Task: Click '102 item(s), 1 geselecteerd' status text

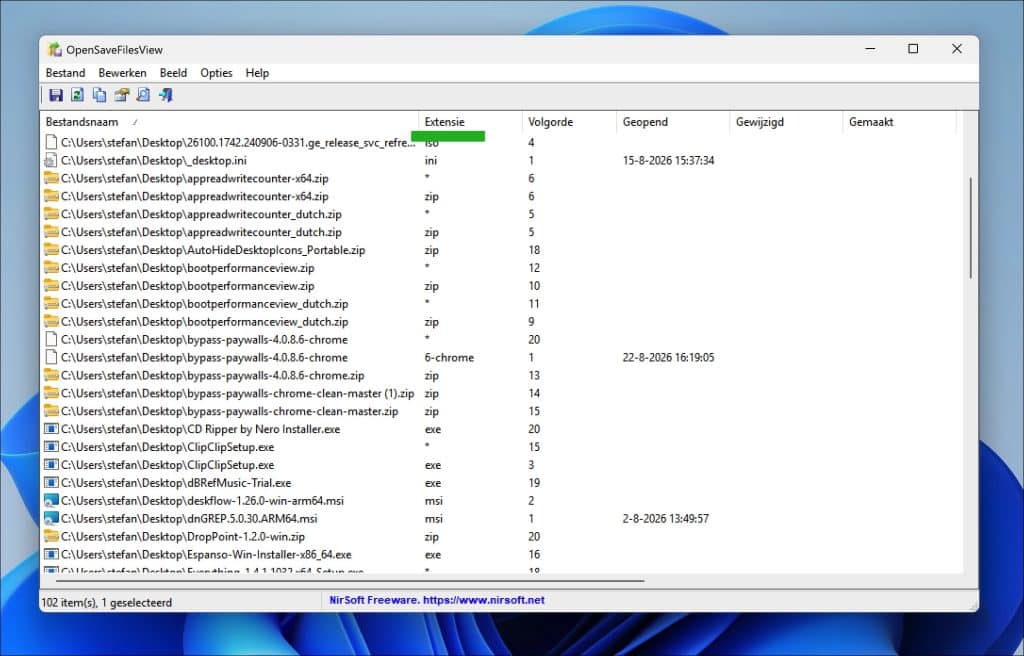Action: [107, 602]
